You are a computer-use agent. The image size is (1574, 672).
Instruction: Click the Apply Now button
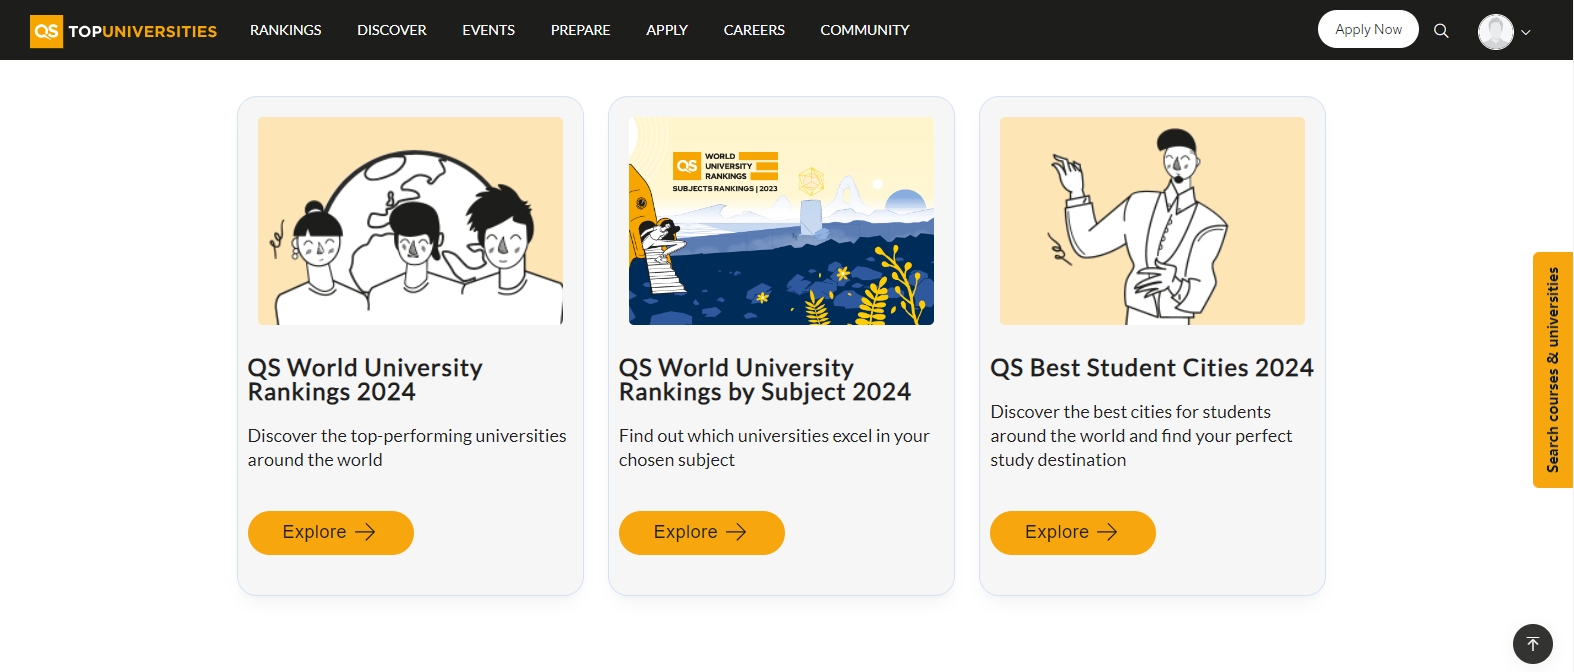1368,29
